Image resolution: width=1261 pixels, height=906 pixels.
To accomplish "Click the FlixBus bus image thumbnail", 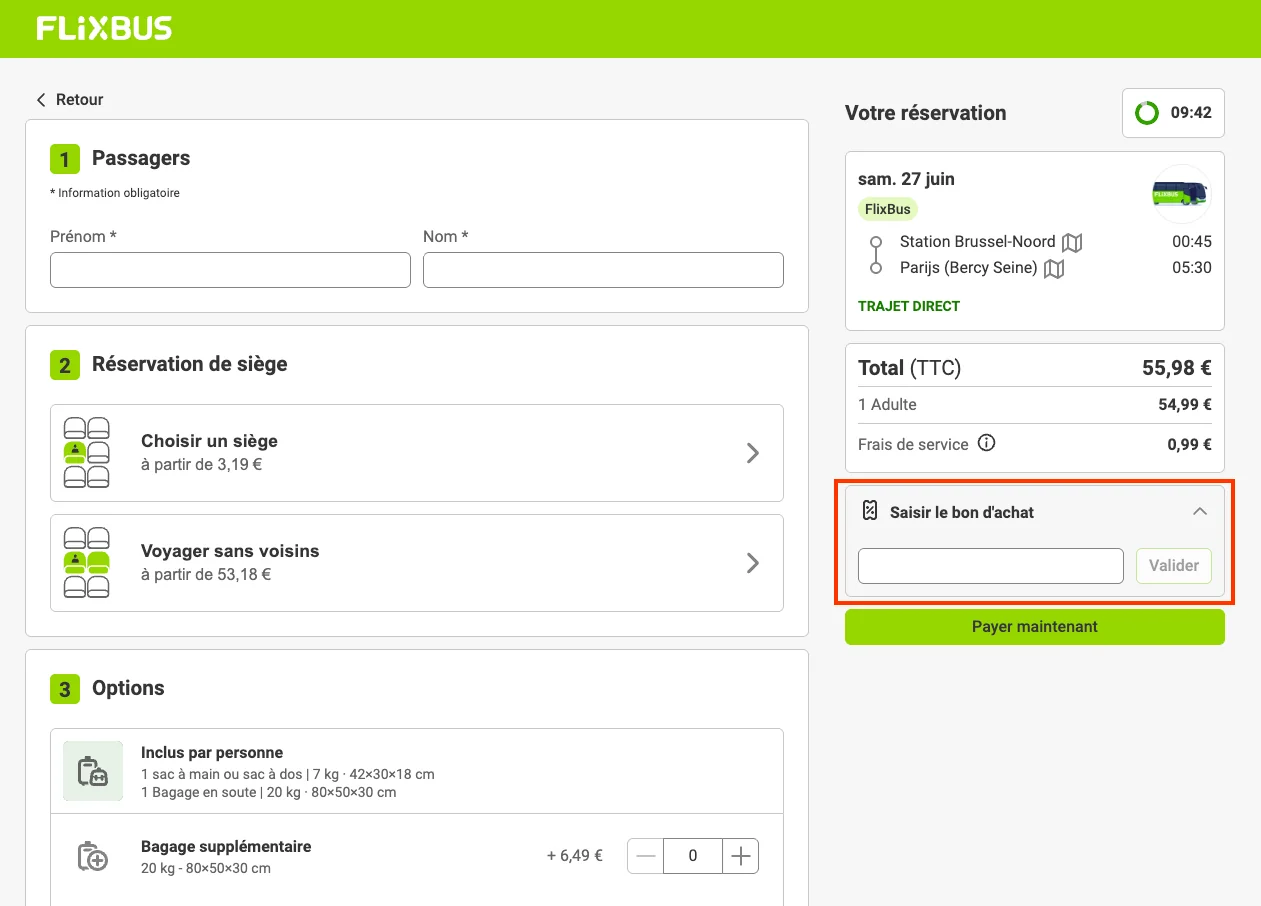I will pos(1181,194).
